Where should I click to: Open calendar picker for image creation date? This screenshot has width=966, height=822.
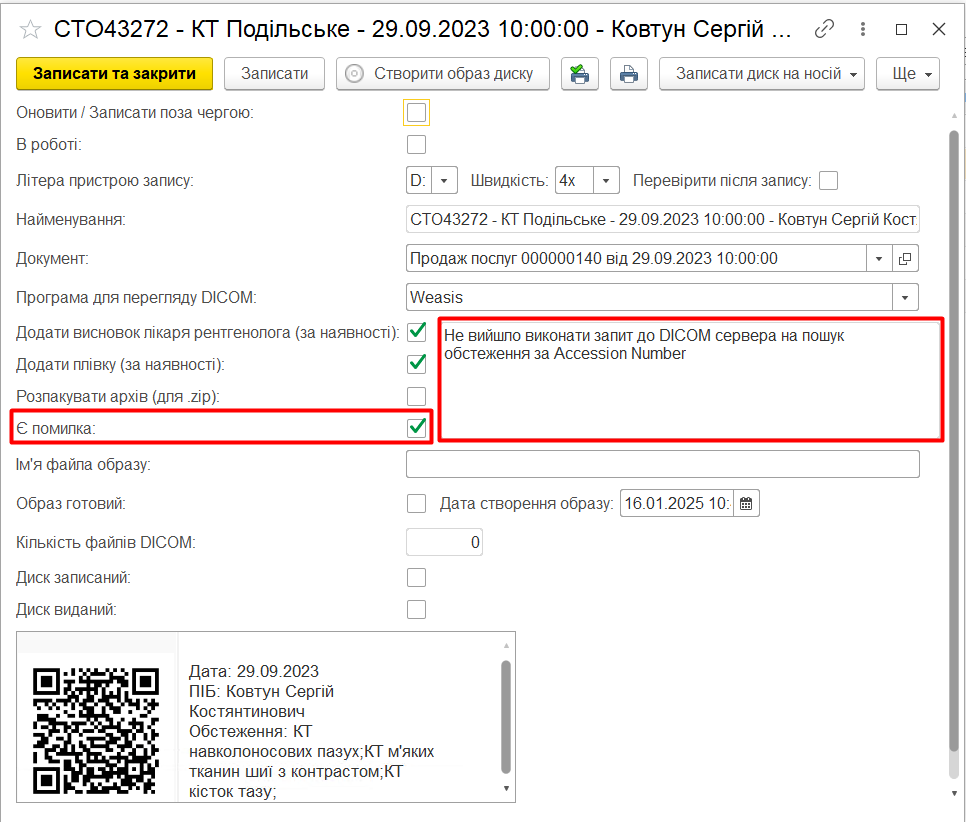(746, 503)
